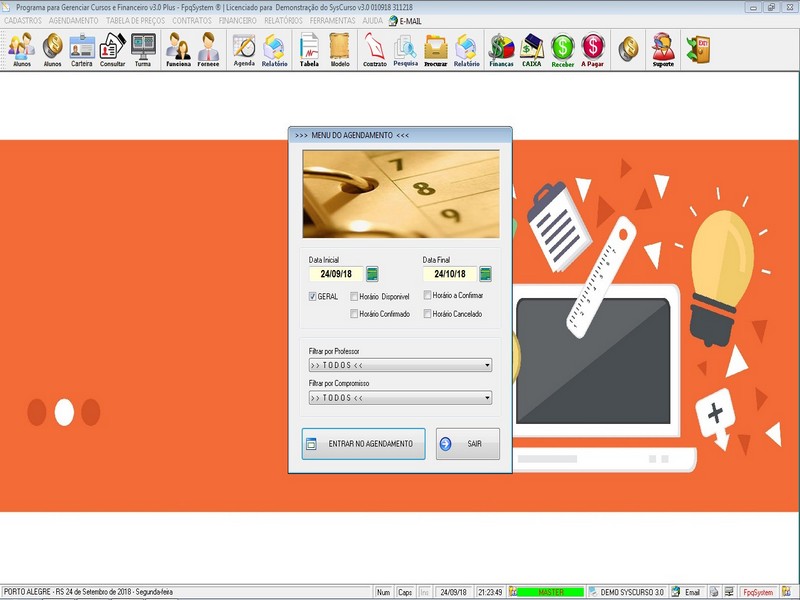Check the Horário Disponível checkbox
800x600 pixels.
[x=354, y=296]
